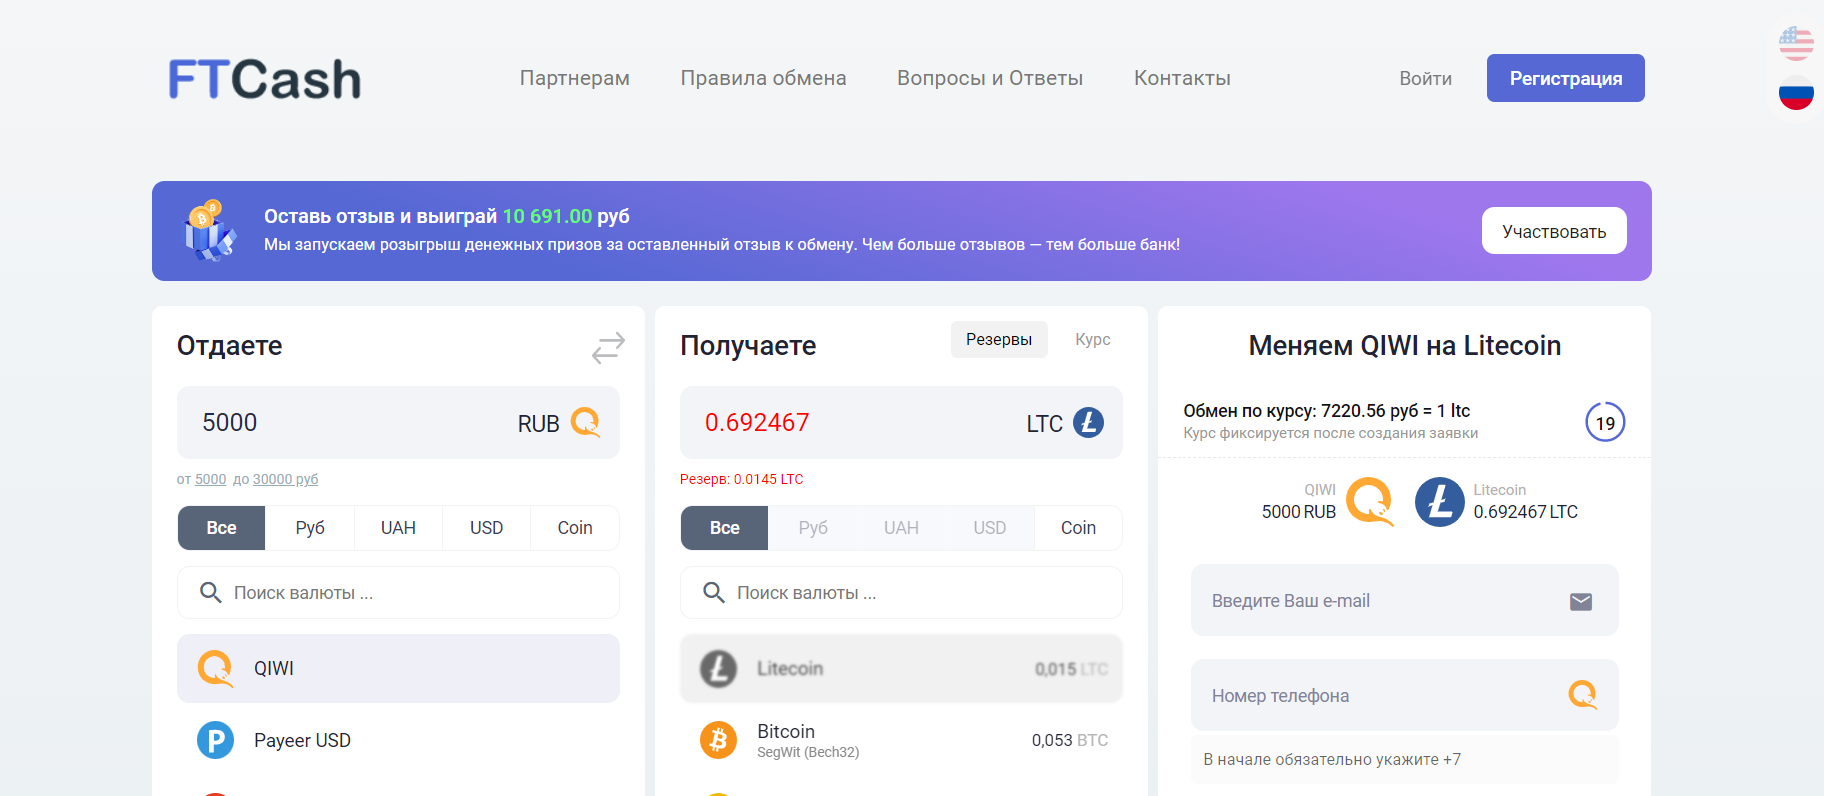The width and height of the screenshot is (1824, 796).
Task: Select Coin filter under Отдаете
Action: (x=575, y=528)
